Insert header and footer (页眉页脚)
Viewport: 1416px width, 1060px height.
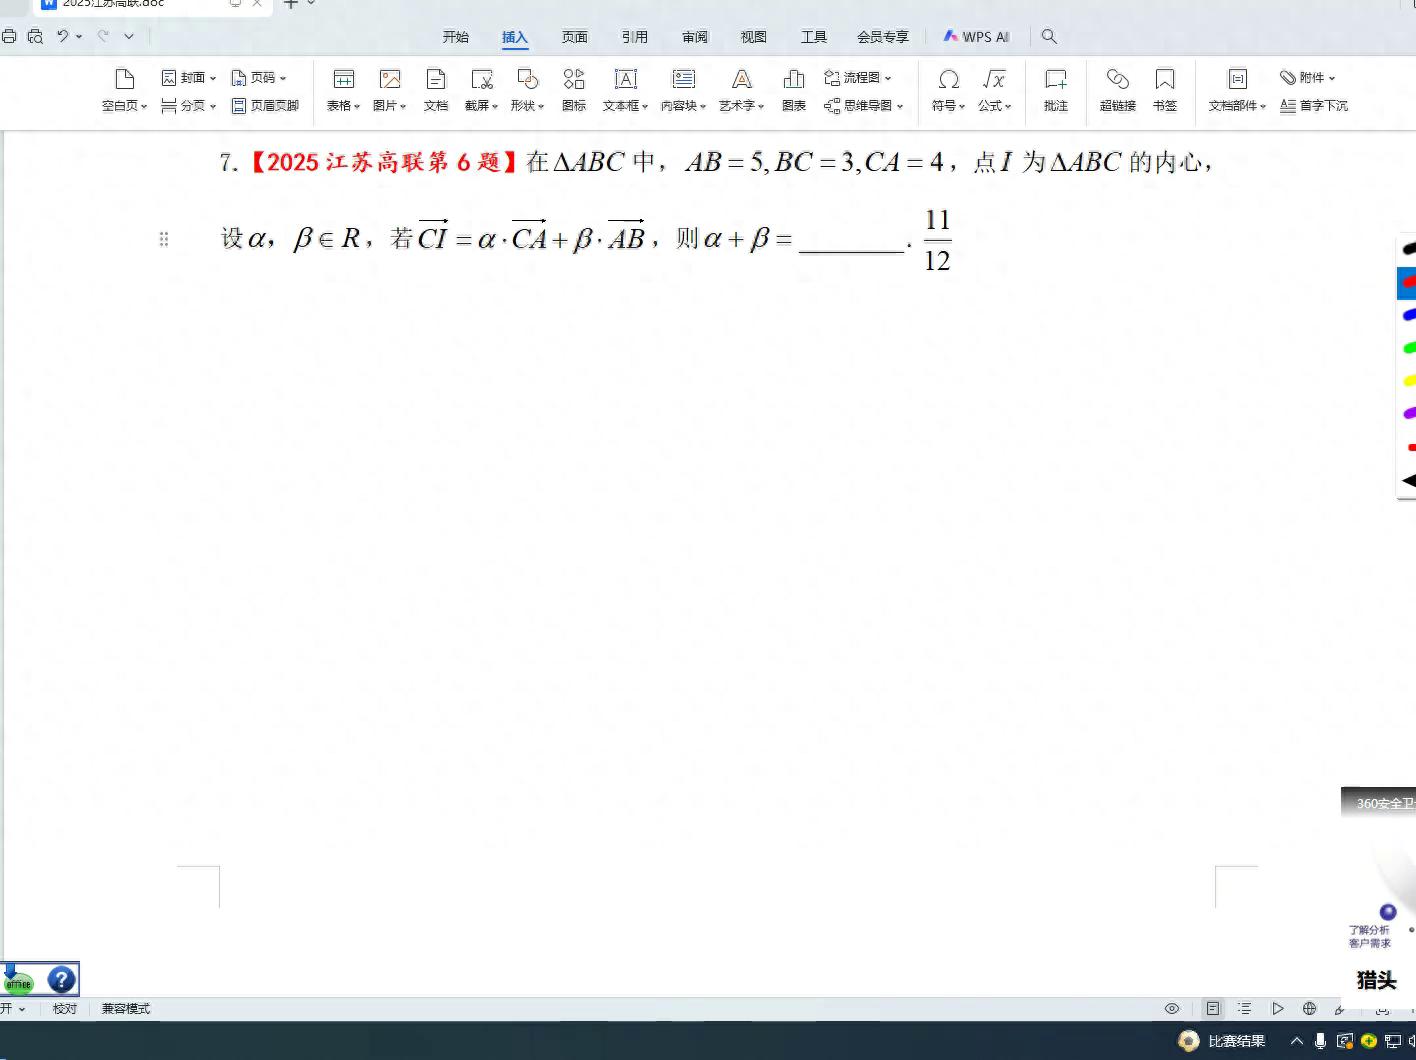(265, 105)
